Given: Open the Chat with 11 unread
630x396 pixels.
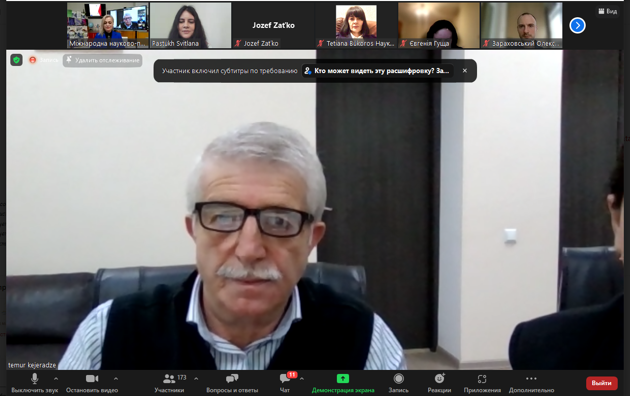Looking at the screenshot, I should [285, 378].
